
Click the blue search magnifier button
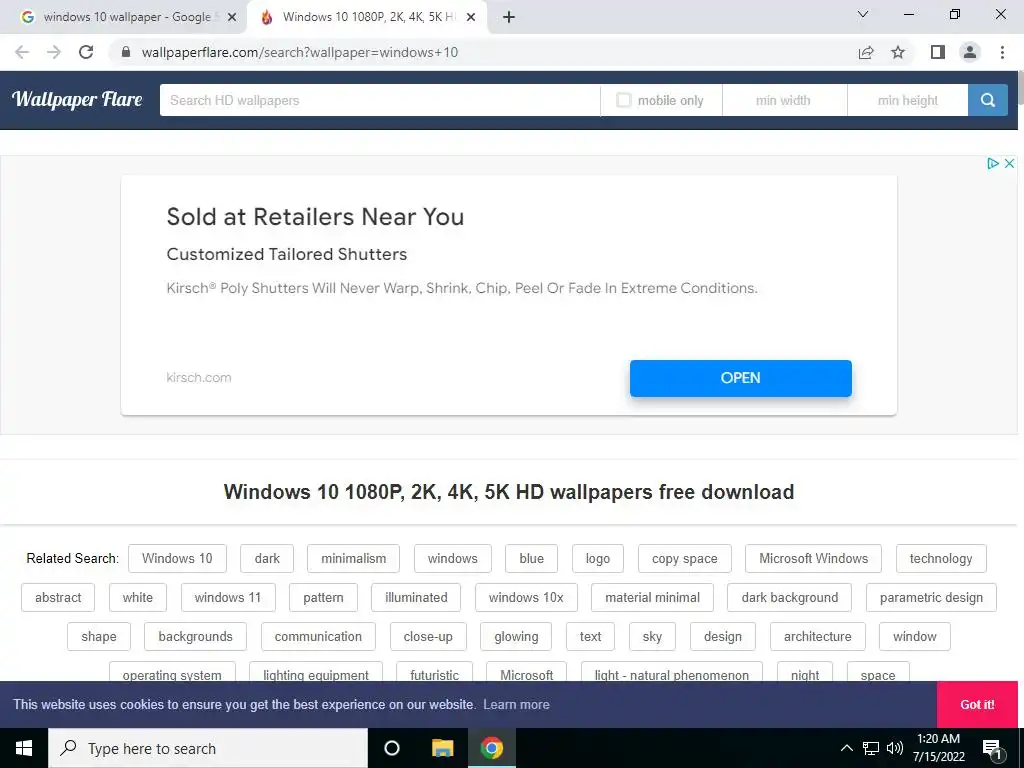point(987,100)
